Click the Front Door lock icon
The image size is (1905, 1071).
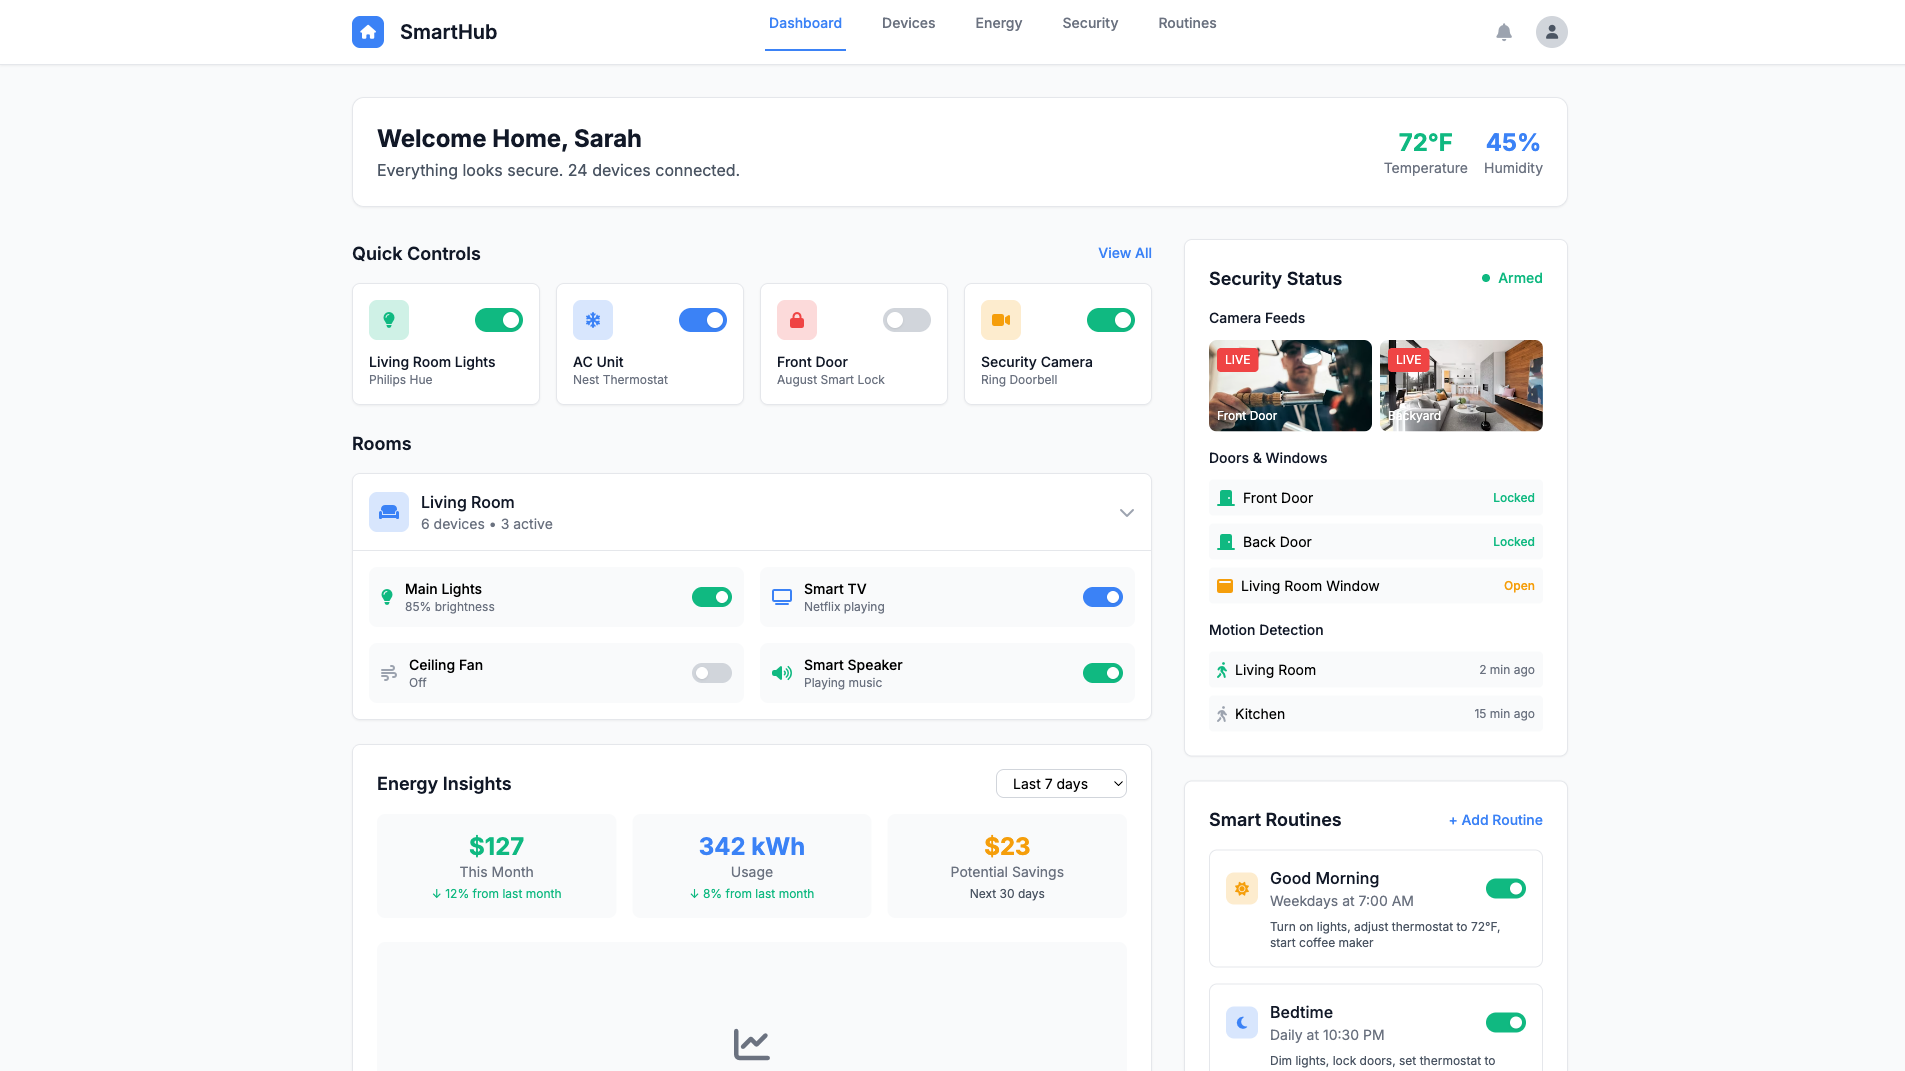[x=796, y=320]
